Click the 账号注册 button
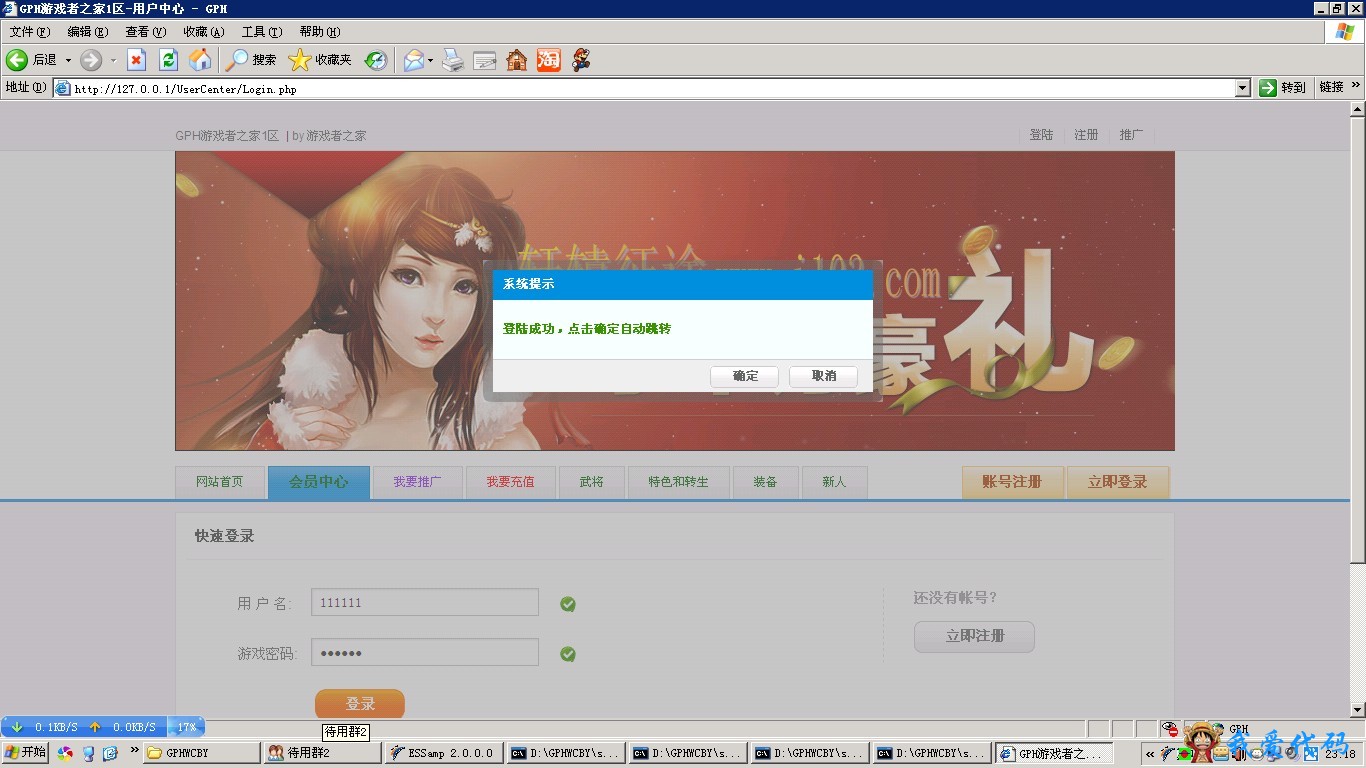Screen dimensions: 1366x768 click(x=1012, y=482)
